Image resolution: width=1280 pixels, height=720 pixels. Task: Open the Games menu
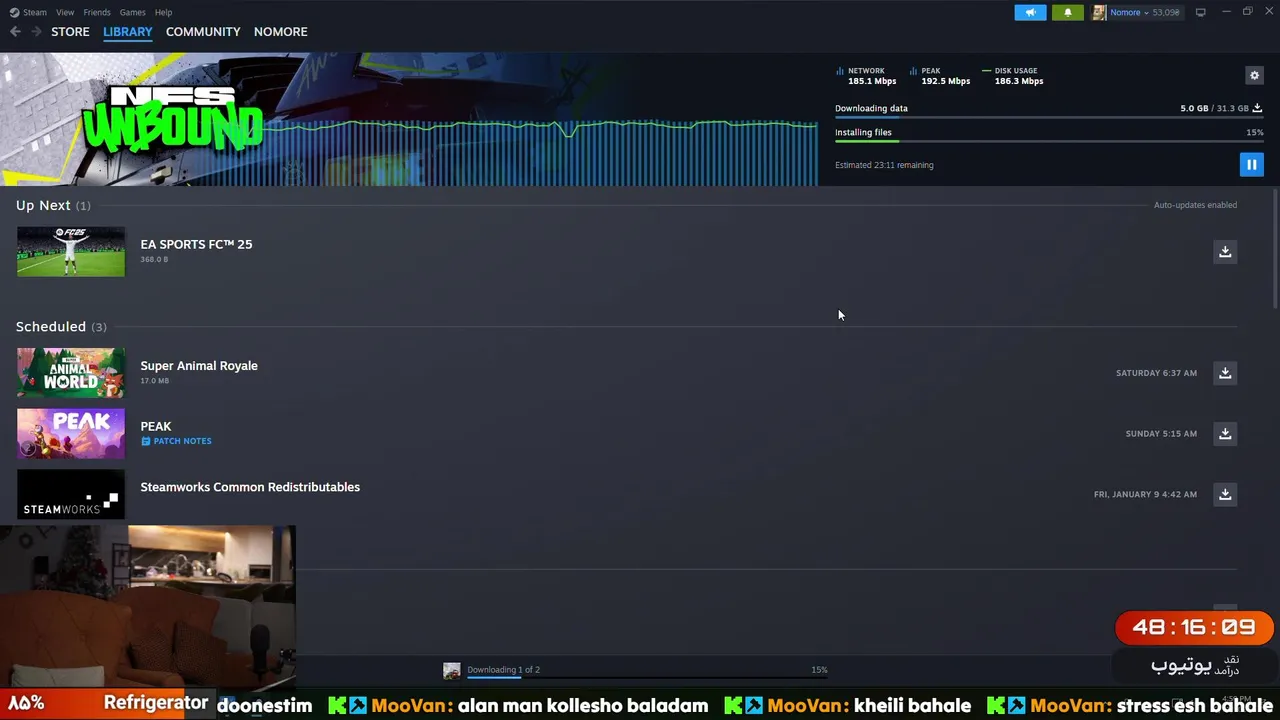132,12
